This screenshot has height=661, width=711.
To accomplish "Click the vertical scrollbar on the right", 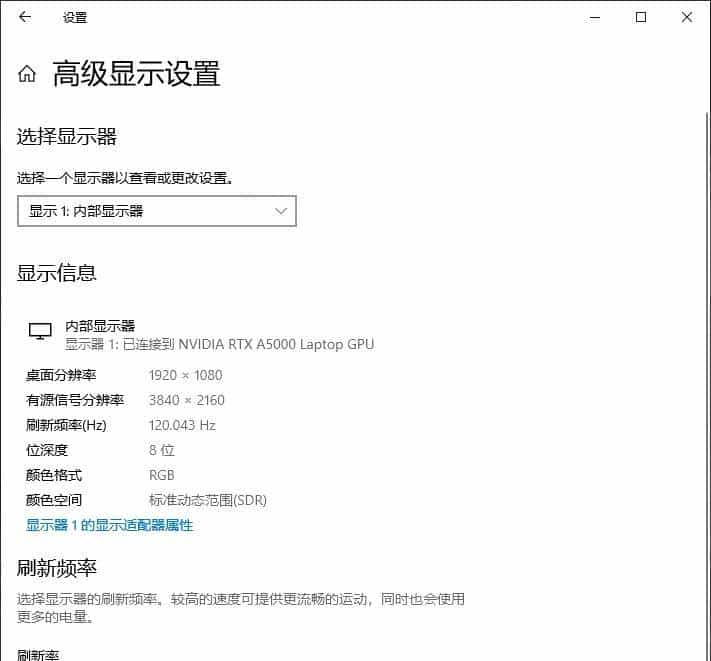I will pyautogui.click(x=708, y=385).
